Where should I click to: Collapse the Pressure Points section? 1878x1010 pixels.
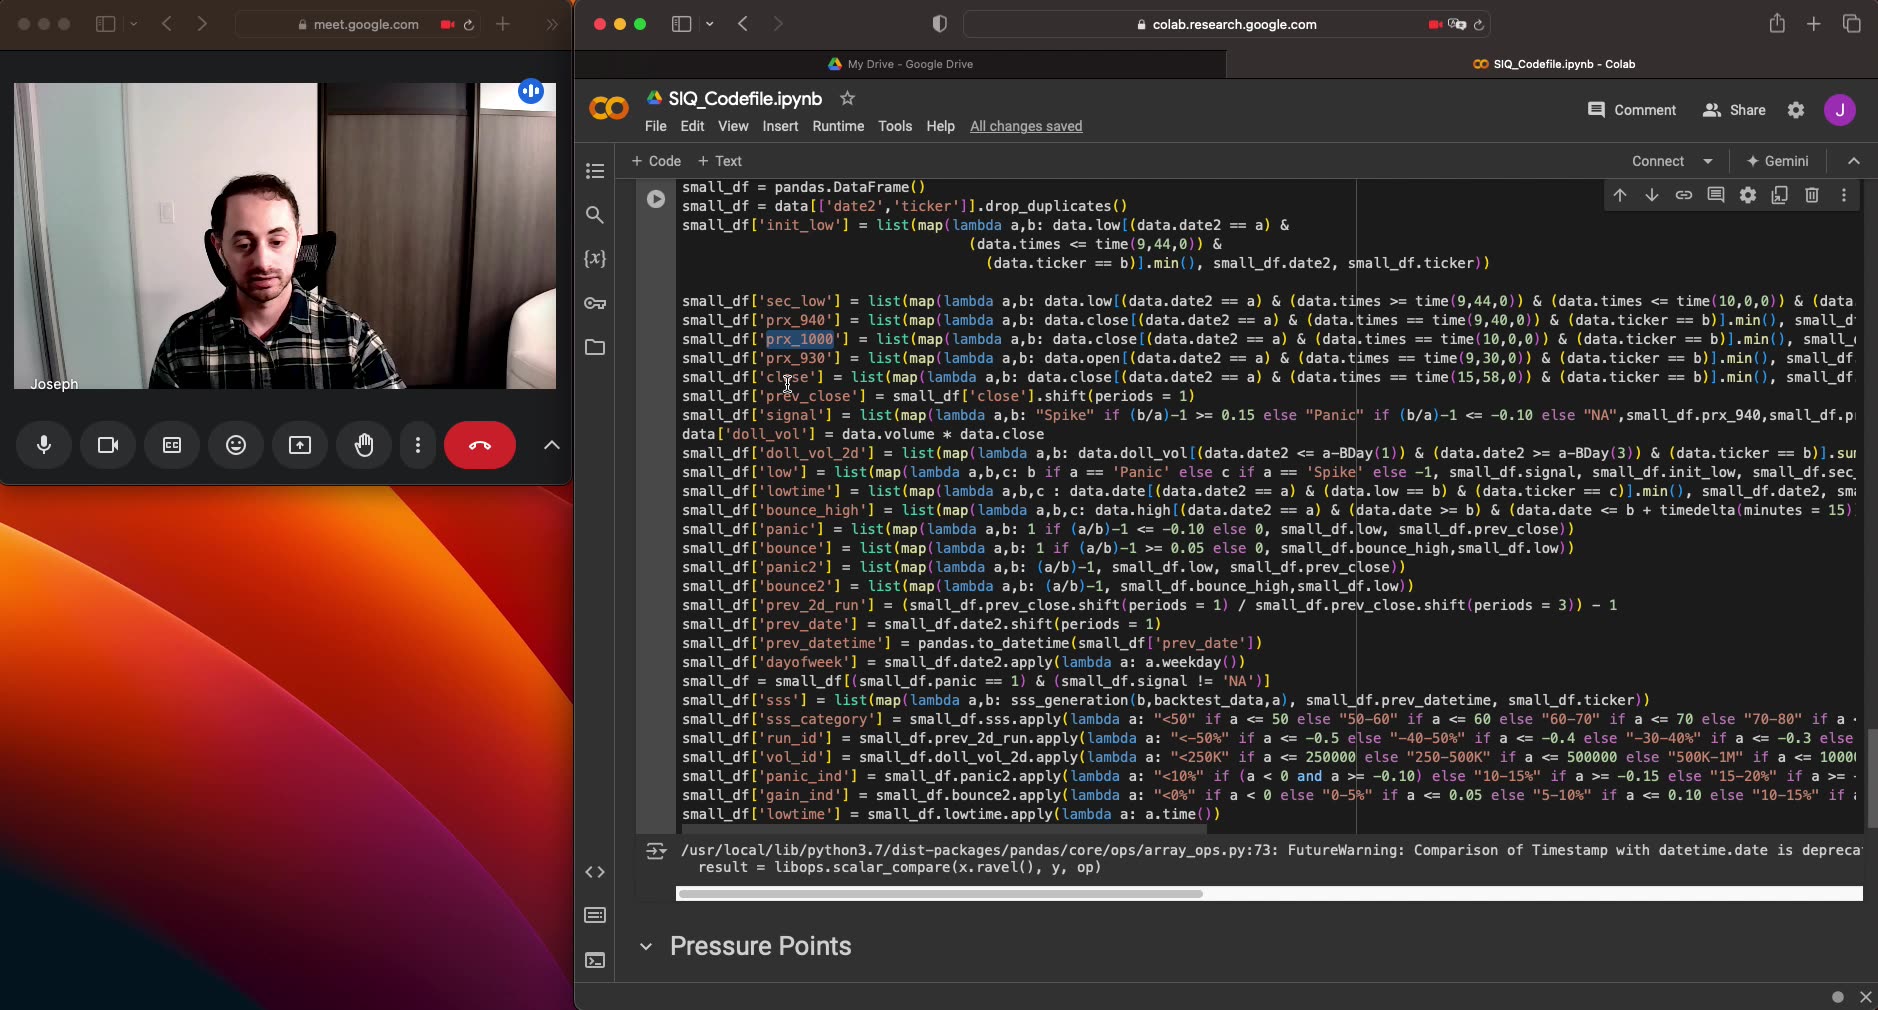pyautogui.click(x=646, y=946)
